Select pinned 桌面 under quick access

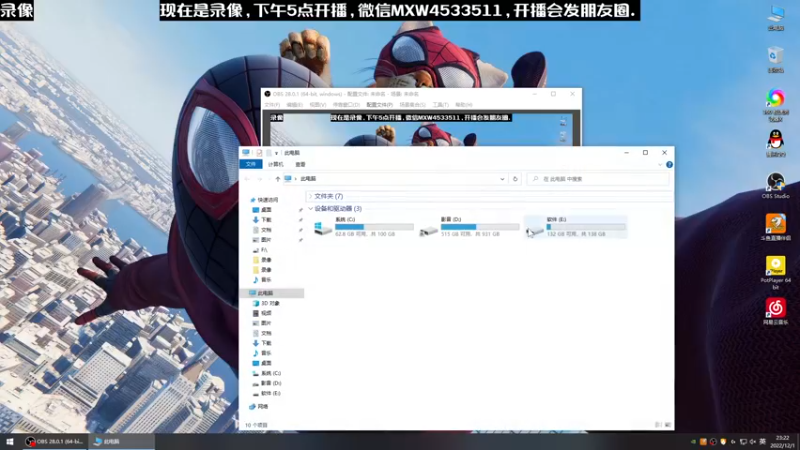[262, 210]
